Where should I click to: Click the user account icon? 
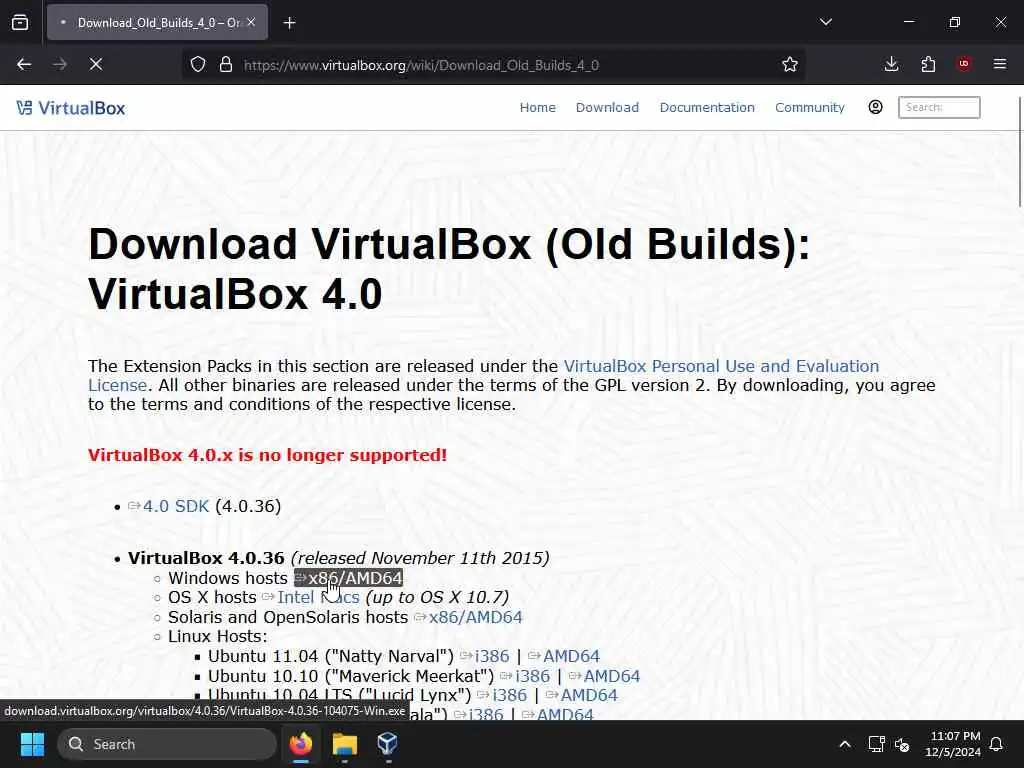(x=875, y=107)
